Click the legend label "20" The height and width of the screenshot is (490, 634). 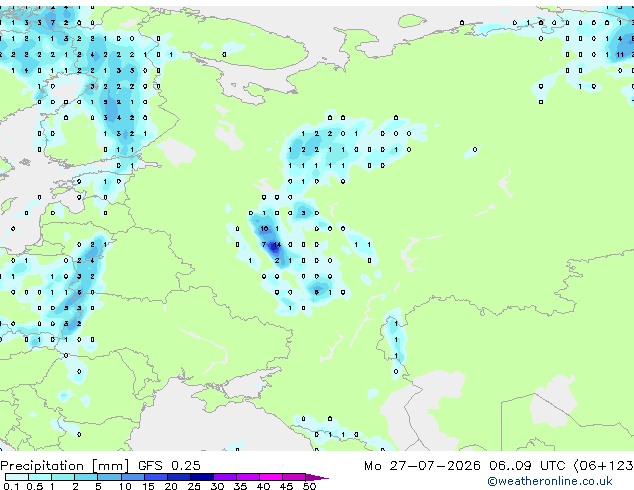pos(171,486)
